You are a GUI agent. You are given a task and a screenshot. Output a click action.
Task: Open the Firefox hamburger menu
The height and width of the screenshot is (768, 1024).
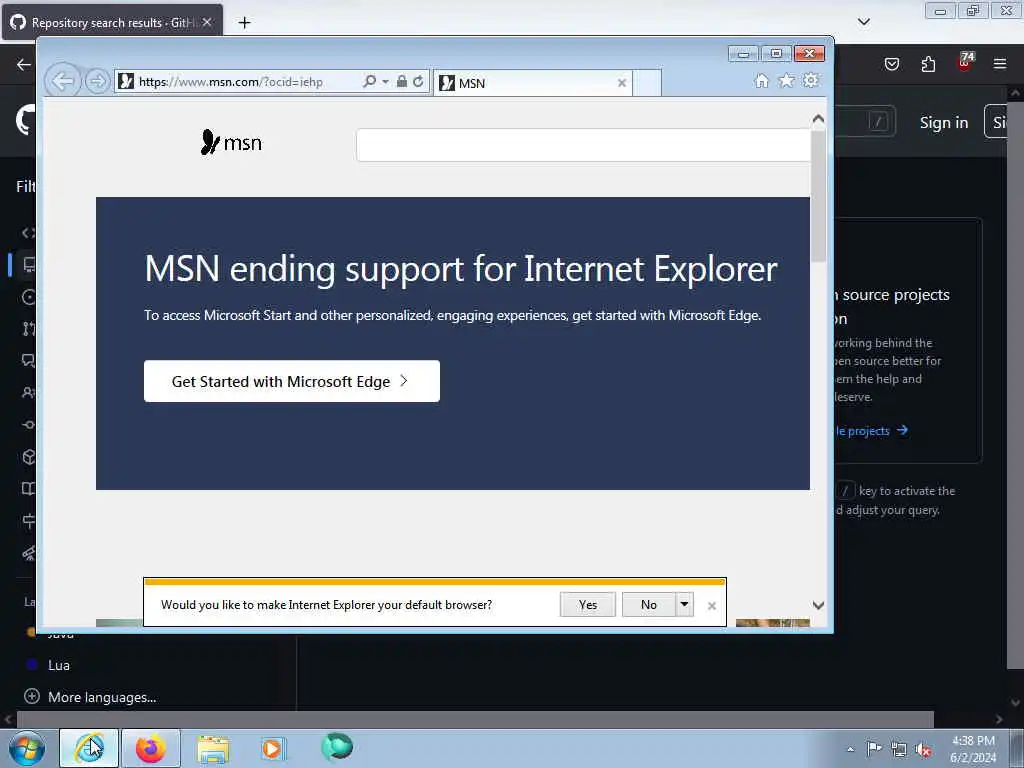coord(1000,64)
